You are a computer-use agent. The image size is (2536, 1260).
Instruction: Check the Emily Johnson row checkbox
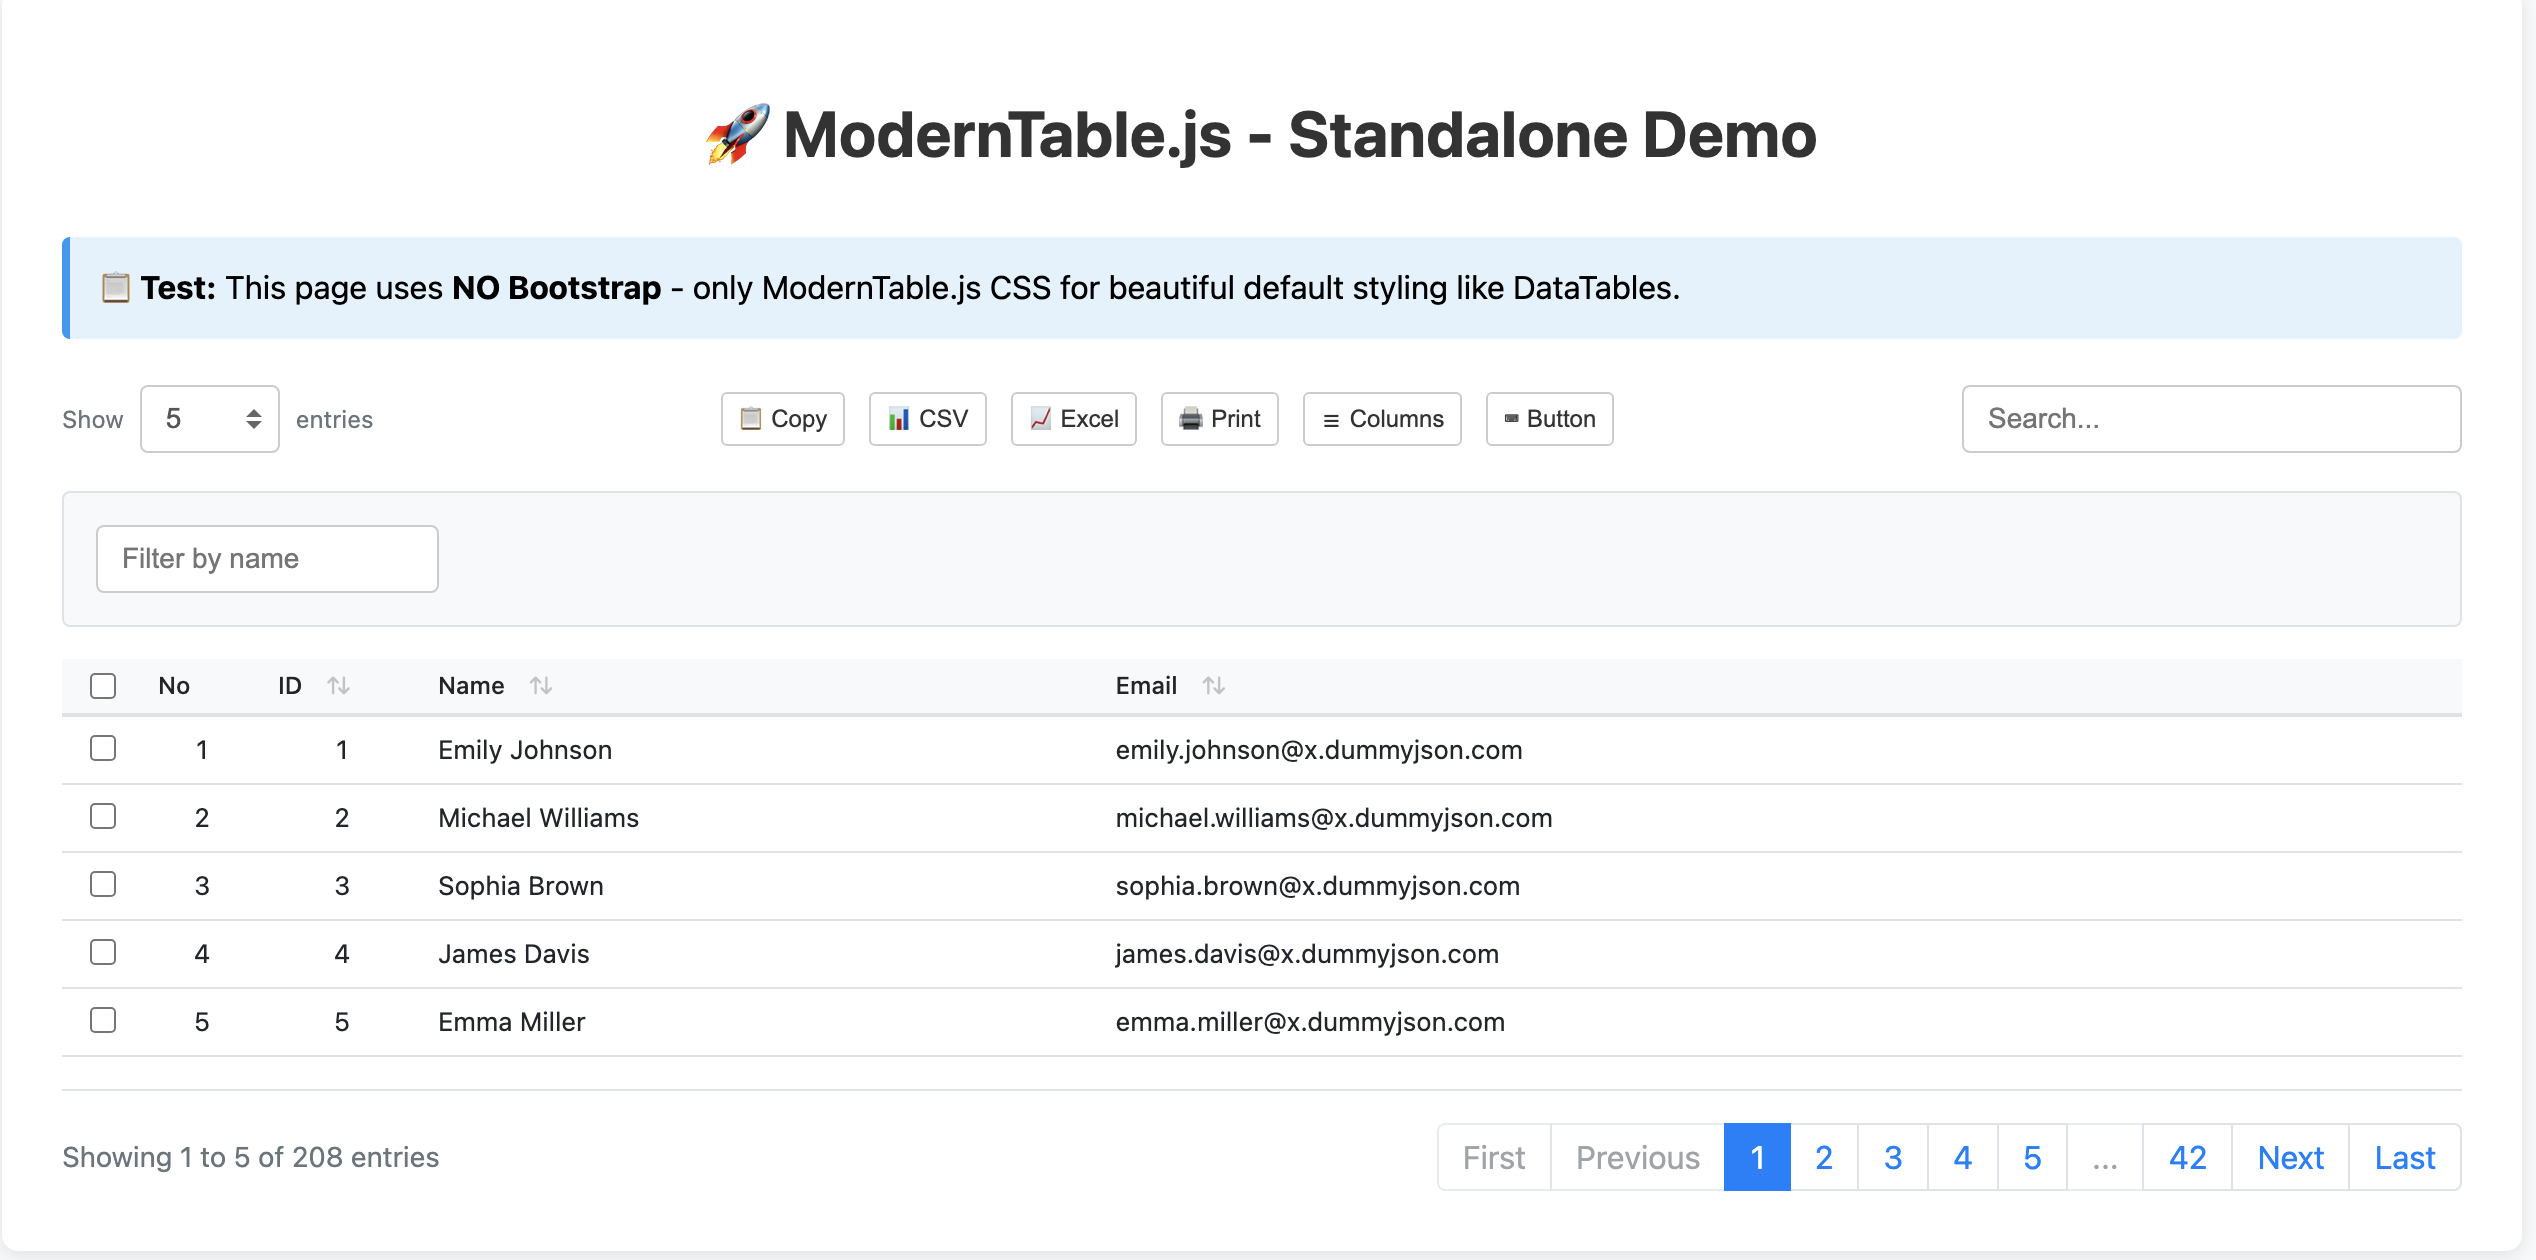pos(103,749)
